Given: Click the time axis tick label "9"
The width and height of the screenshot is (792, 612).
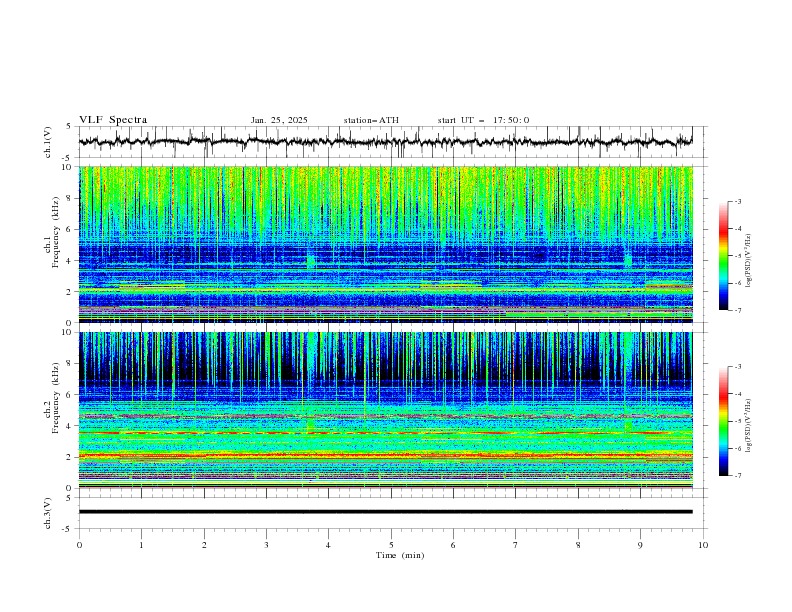Looking at the screenshot, I should (640, 545).
